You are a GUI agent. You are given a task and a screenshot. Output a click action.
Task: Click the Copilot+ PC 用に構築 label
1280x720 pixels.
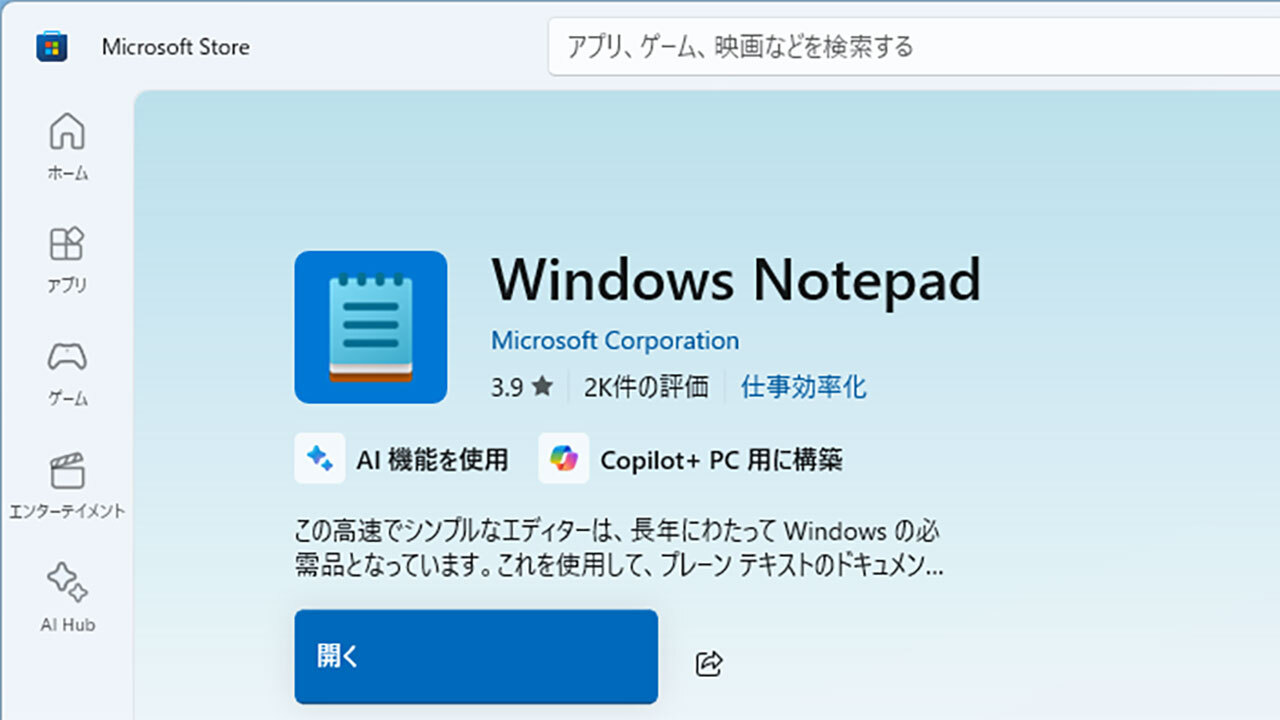pos(721,460)
